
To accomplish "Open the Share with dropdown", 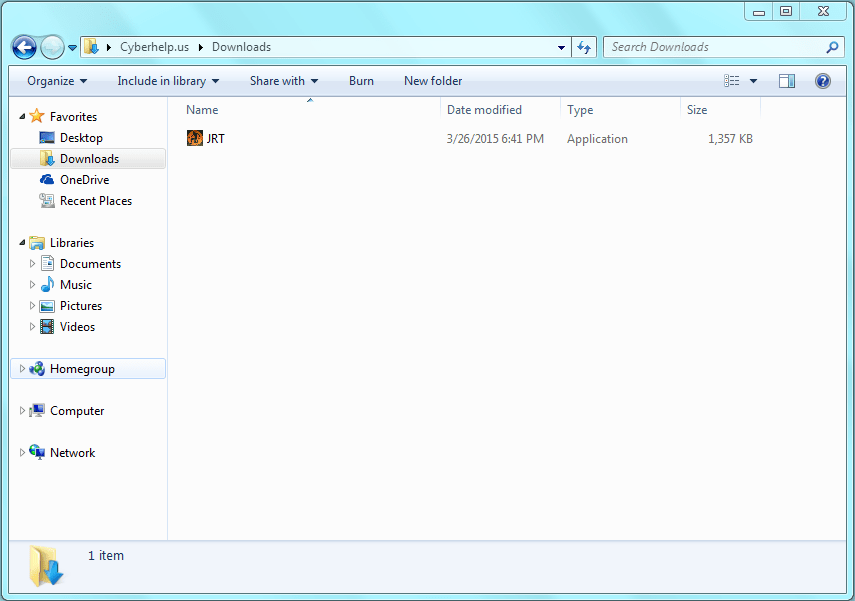I will (x=283, y=81).
